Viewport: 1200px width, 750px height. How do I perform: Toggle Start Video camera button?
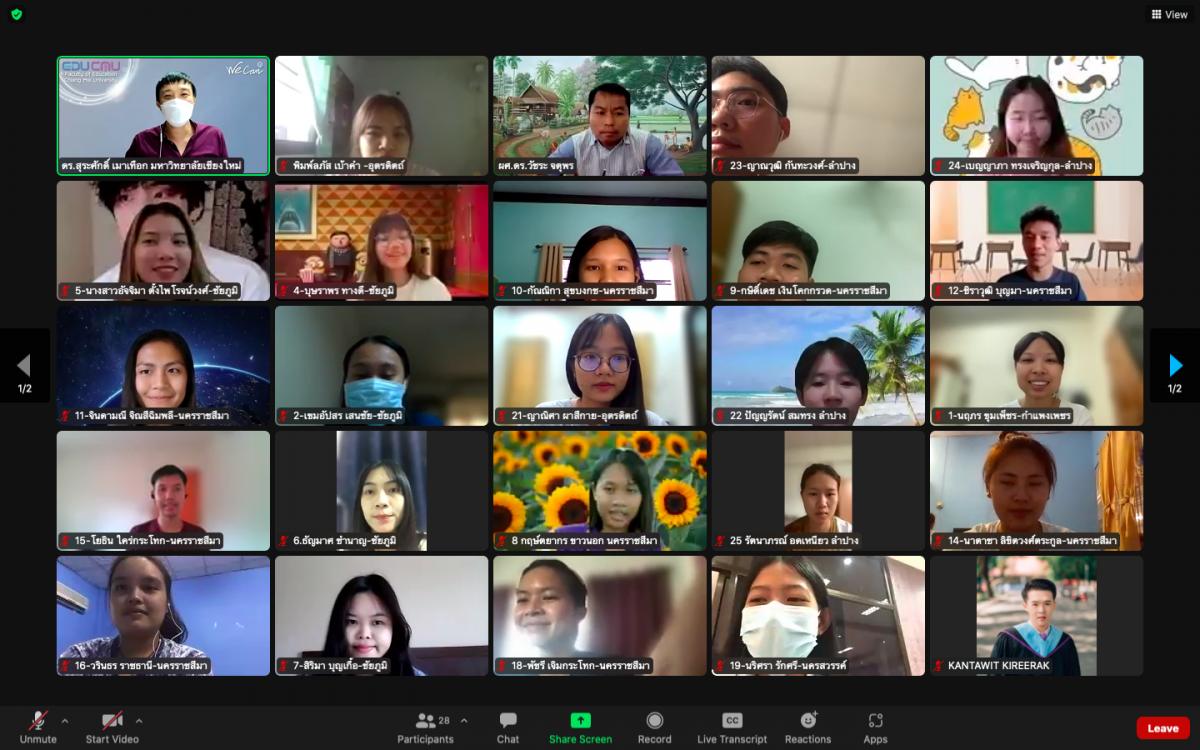pyautogui.click(x=112, y=727)
